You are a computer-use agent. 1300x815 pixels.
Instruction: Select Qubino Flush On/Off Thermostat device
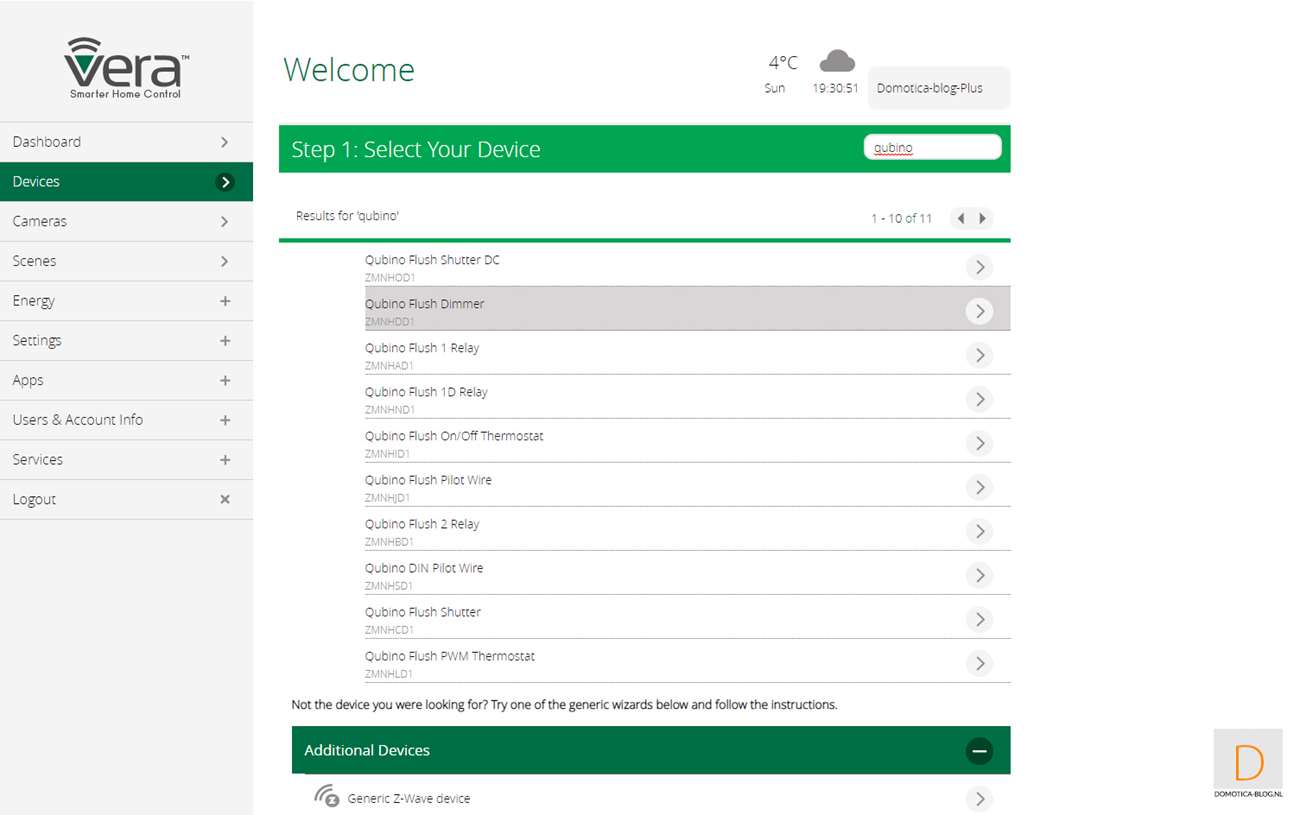coord(687,441)
